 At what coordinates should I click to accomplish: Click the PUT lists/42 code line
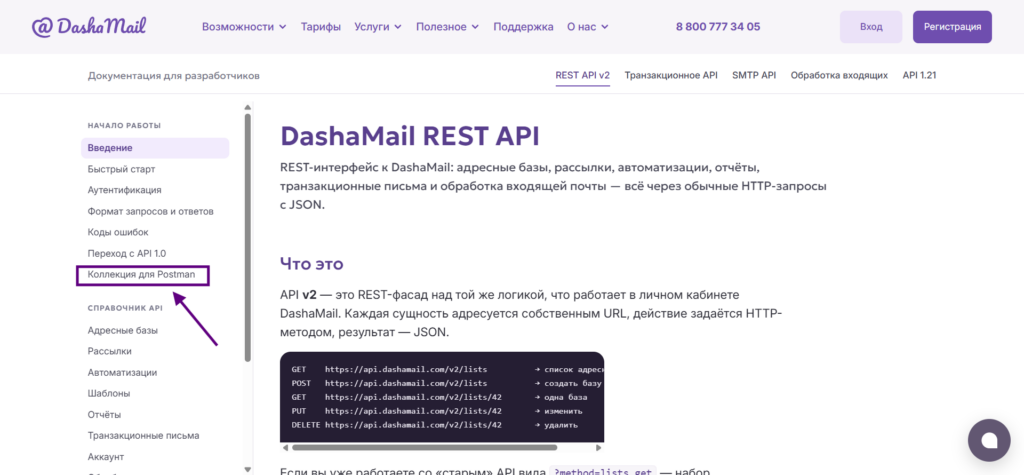(437, 412)
